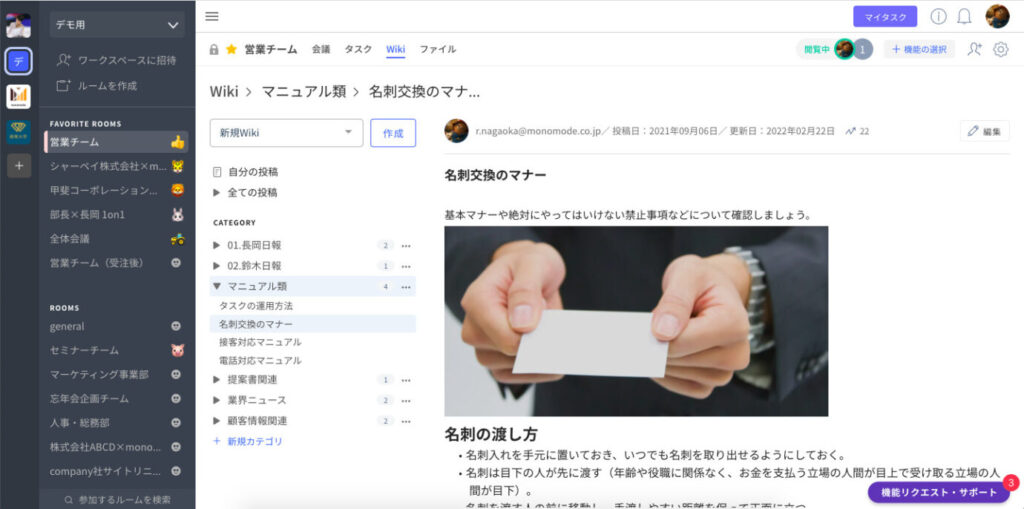Open more options for マニュアル類 category
The image size is (1024, 509).
point(406,287)
